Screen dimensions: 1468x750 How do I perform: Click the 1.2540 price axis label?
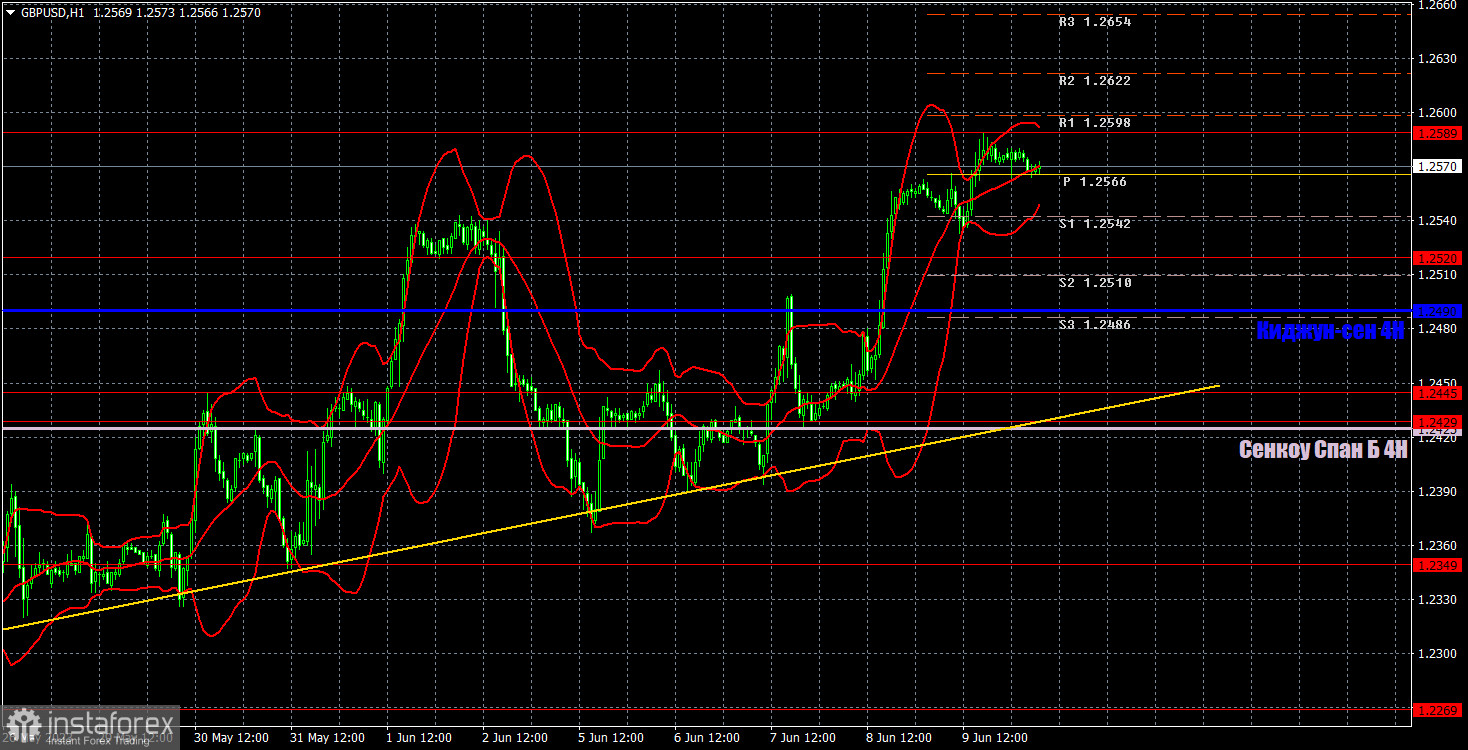tap(1440, 220)
